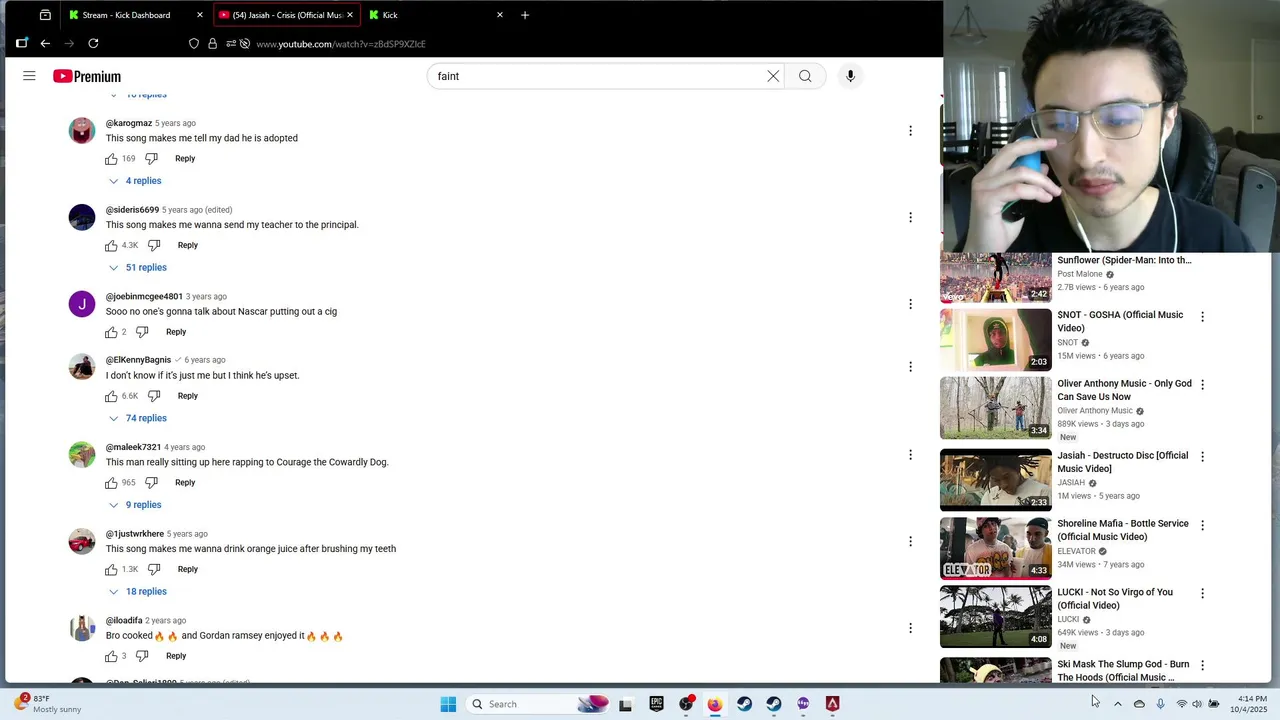Open the browser shield protection icon
Image resolution: width=1280 pixels, height=720 pixels.
194,44
